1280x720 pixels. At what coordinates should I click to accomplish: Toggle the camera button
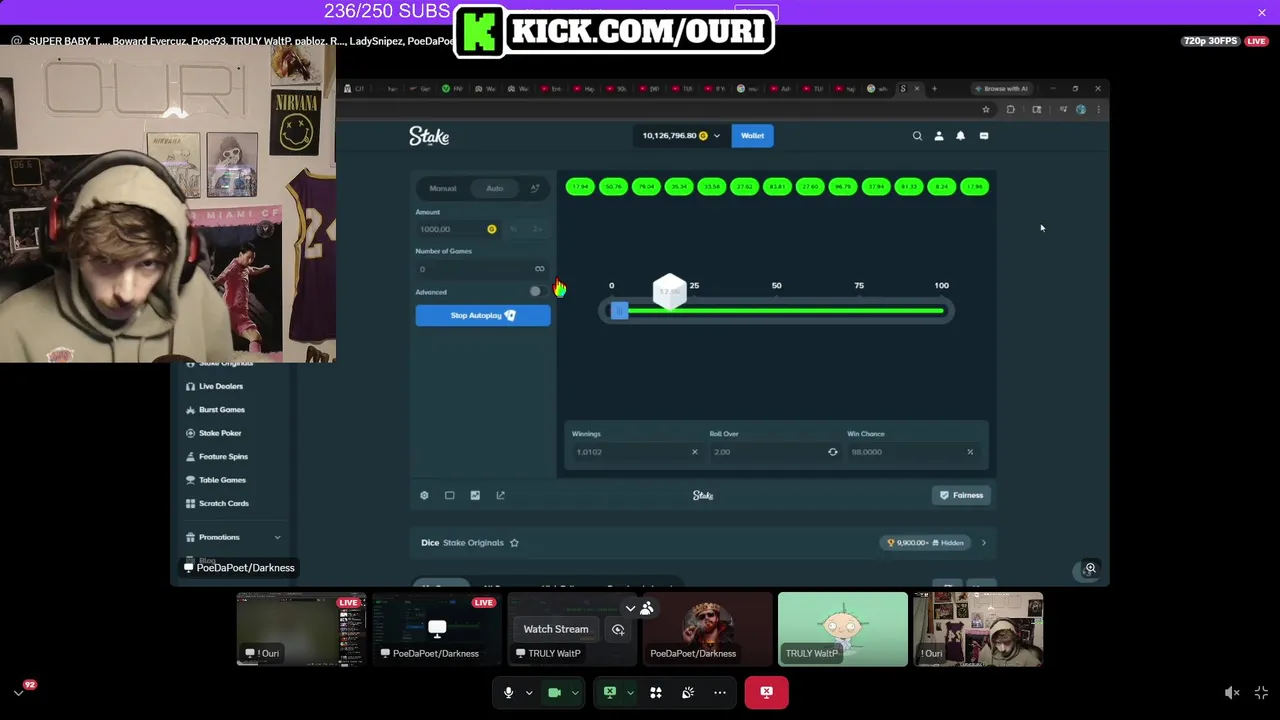point(554,692)
